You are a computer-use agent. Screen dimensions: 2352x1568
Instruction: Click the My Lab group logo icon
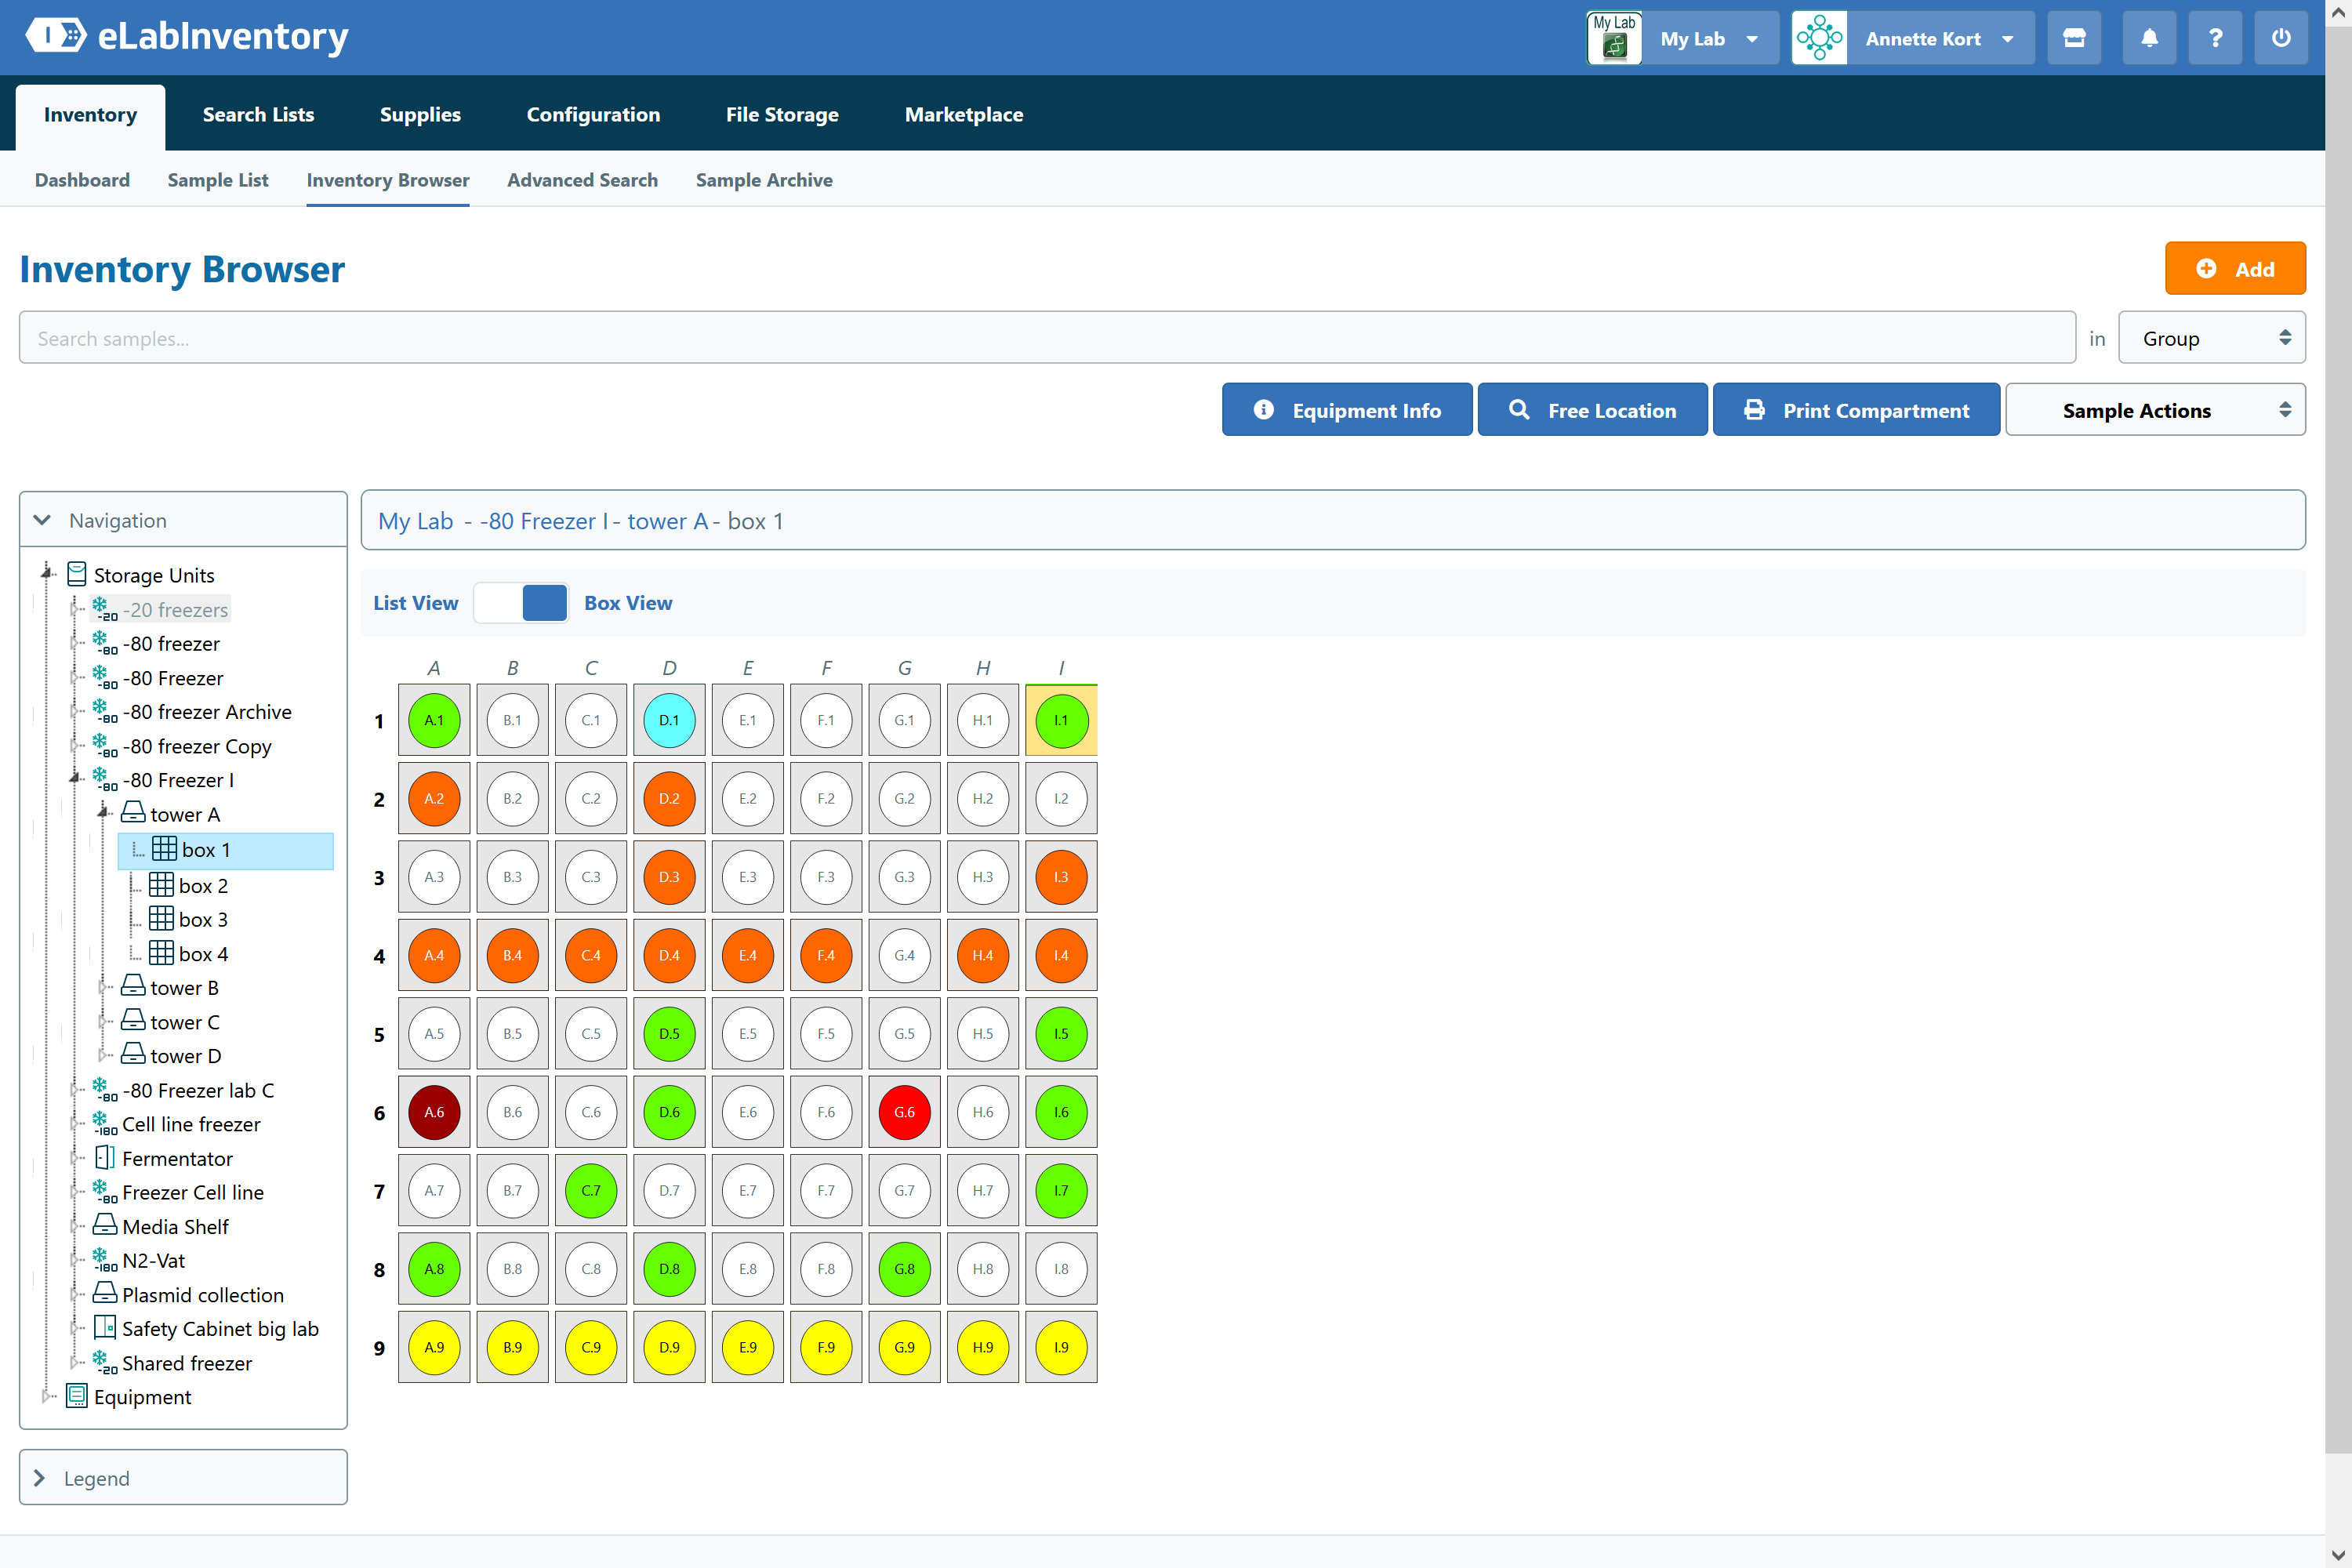(1614, 38)
